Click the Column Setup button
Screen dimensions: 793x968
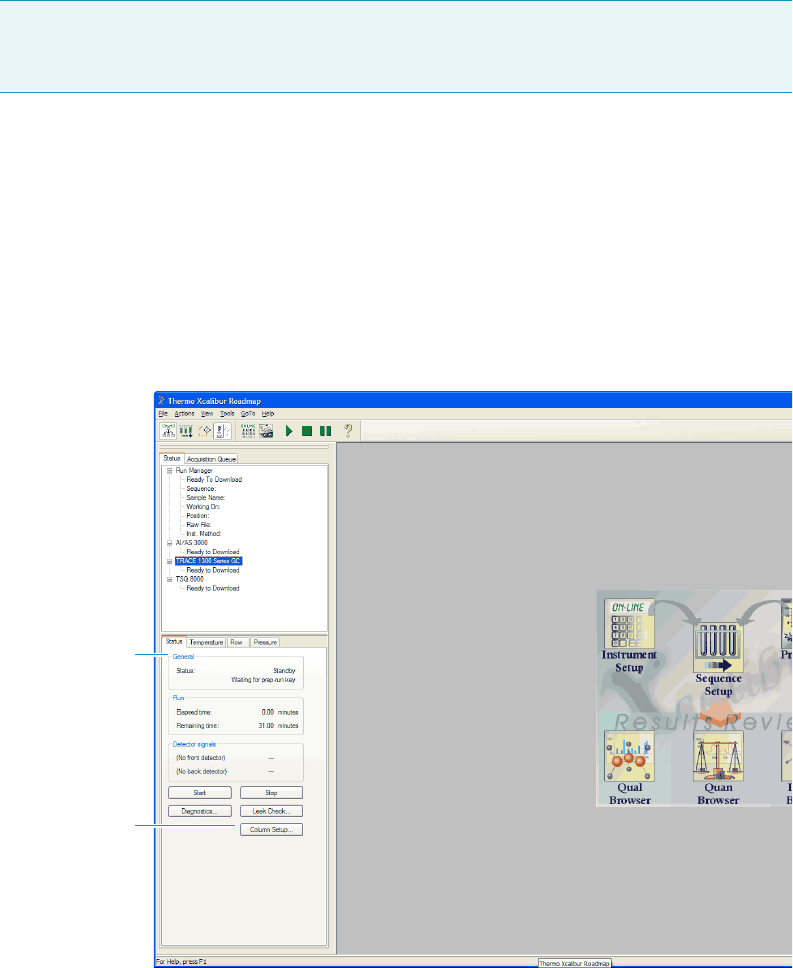272,830
